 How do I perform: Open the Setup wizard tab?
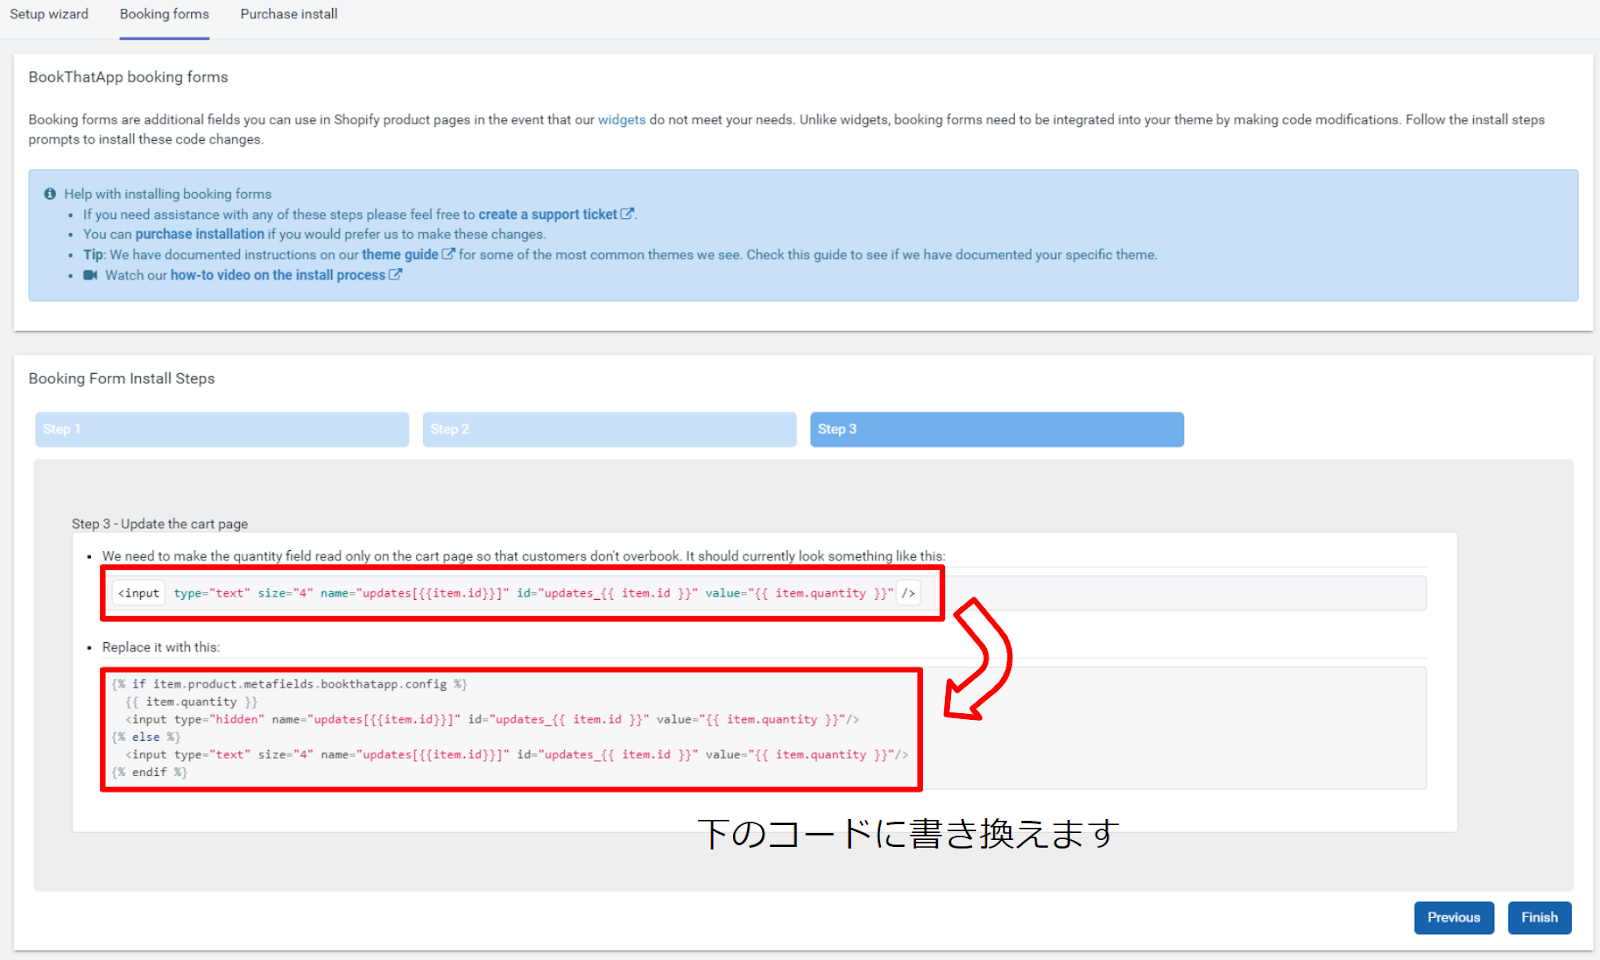[x=49, y=14]
